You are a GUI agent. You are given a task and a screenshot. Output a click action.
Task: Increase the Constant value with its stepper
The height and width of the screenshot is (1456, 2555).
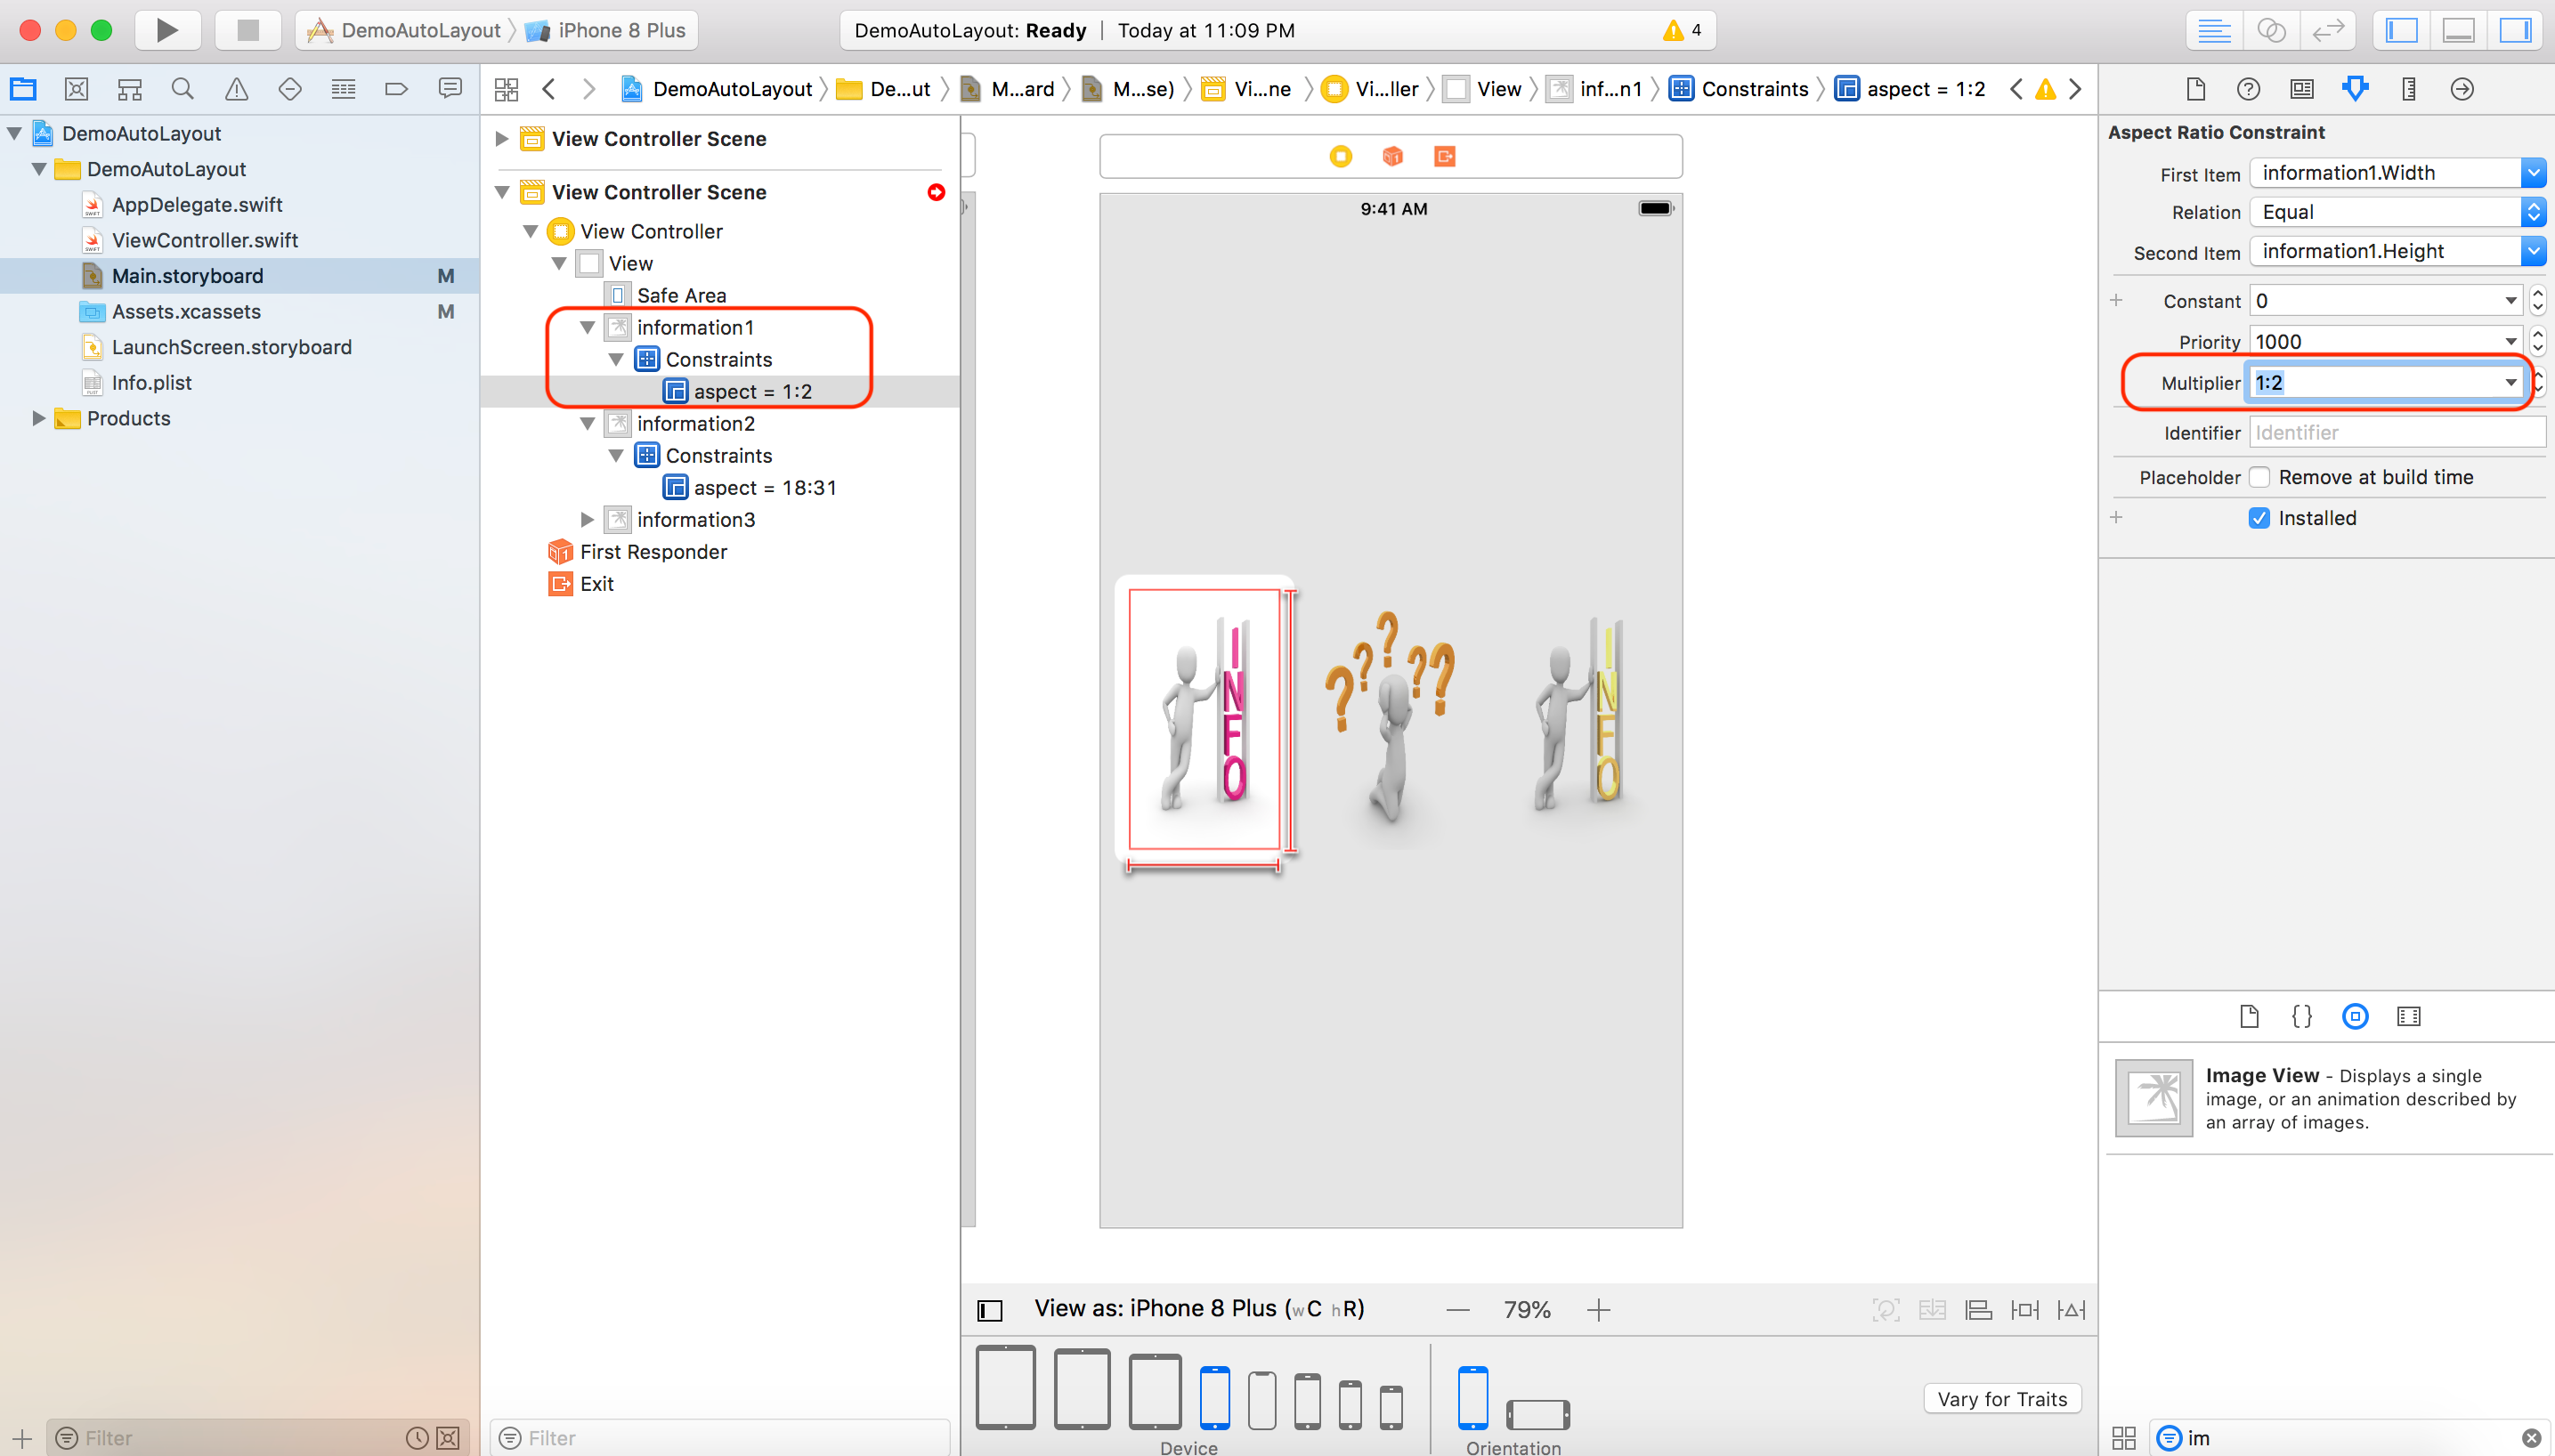[x=2538, y=293]
